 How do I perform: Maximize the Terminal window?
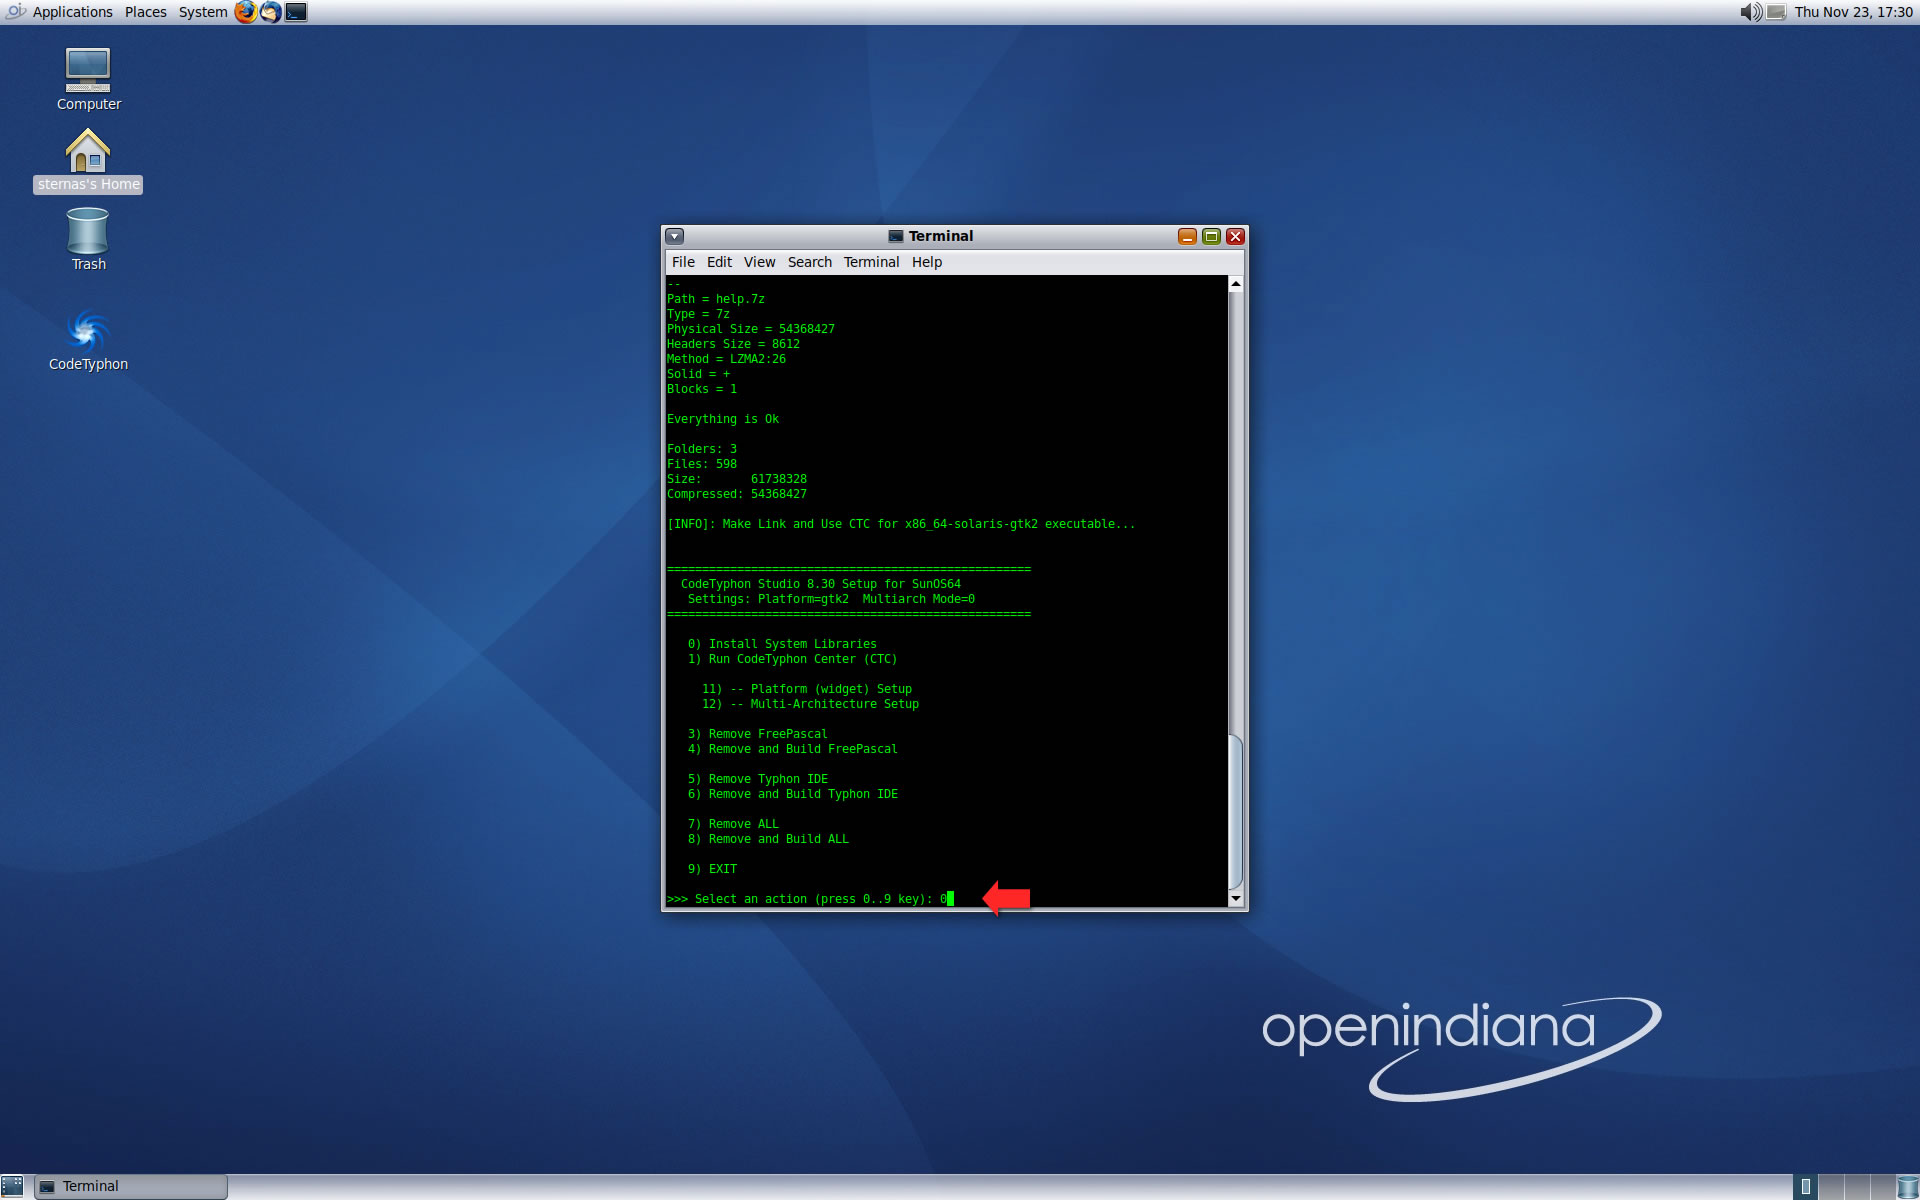(x=1211, y=236)
